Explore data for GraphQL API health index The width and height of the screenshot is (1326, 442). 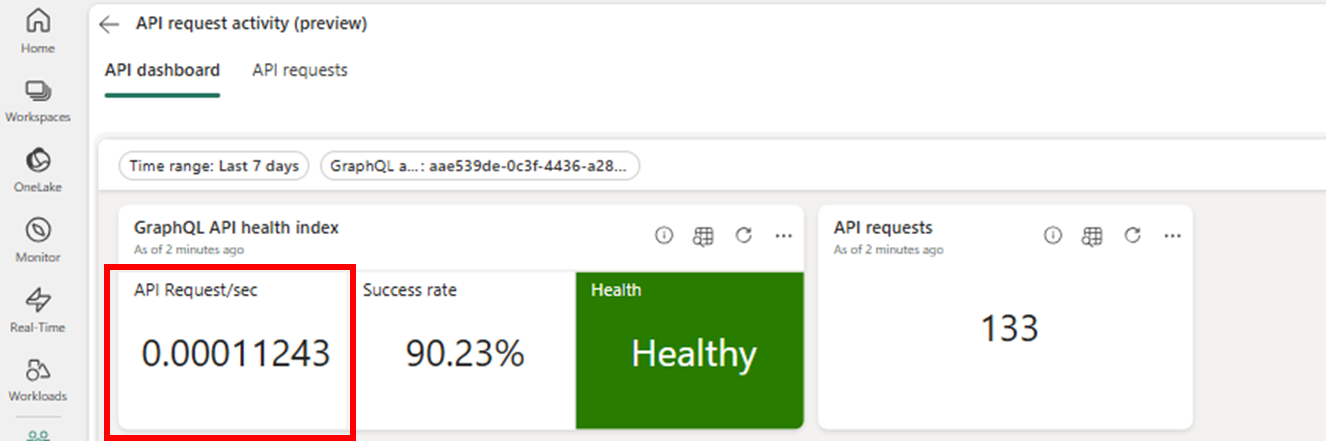(x=704, y=235)
